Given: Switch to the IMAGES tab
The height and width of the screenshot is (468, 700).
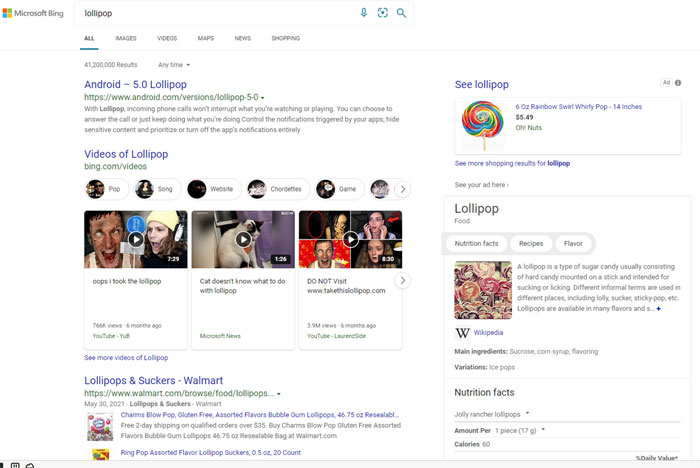Looking at the screenshot, I should (x=125, y=38).
